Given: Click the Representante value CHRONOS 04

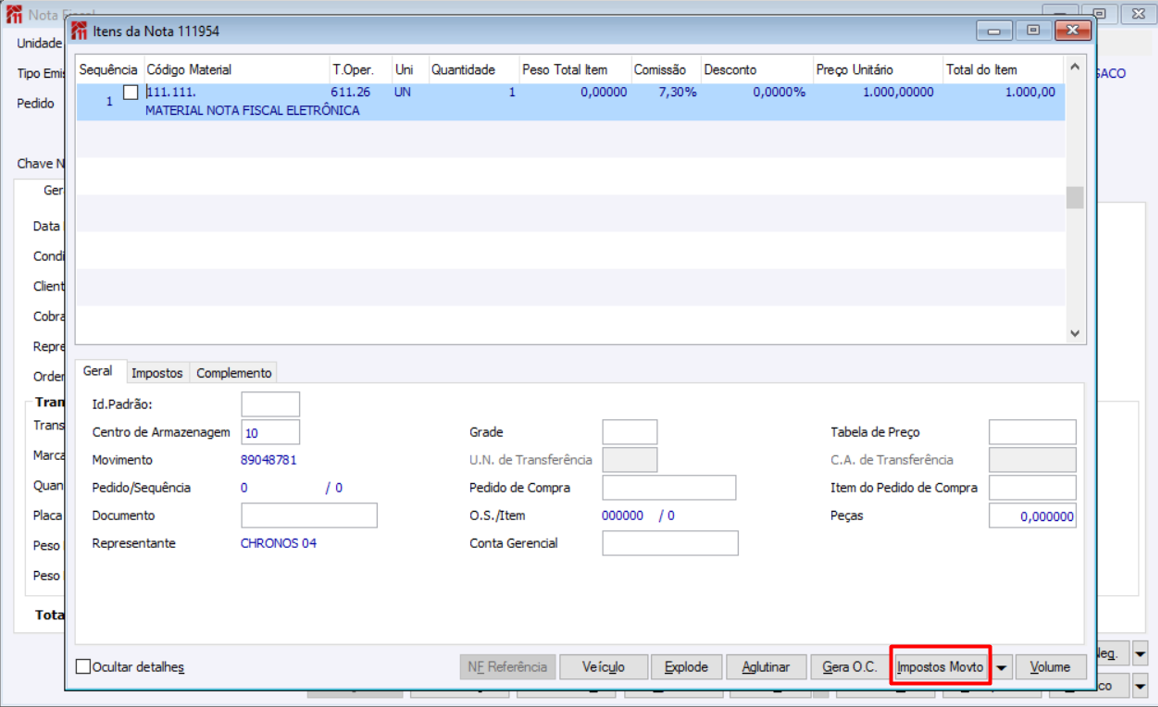Looking at the screenshot, I should (278, 544).
